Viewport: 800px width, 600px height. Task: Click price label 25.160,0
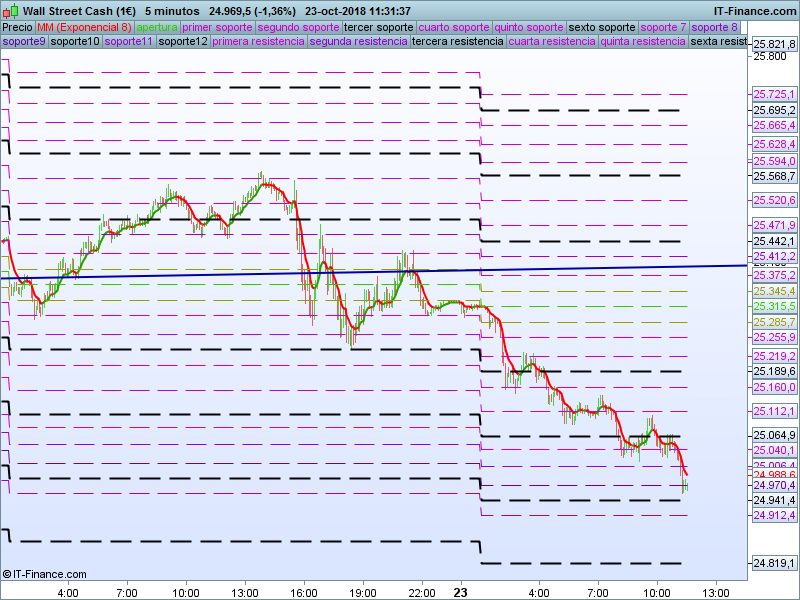(774, 387)
